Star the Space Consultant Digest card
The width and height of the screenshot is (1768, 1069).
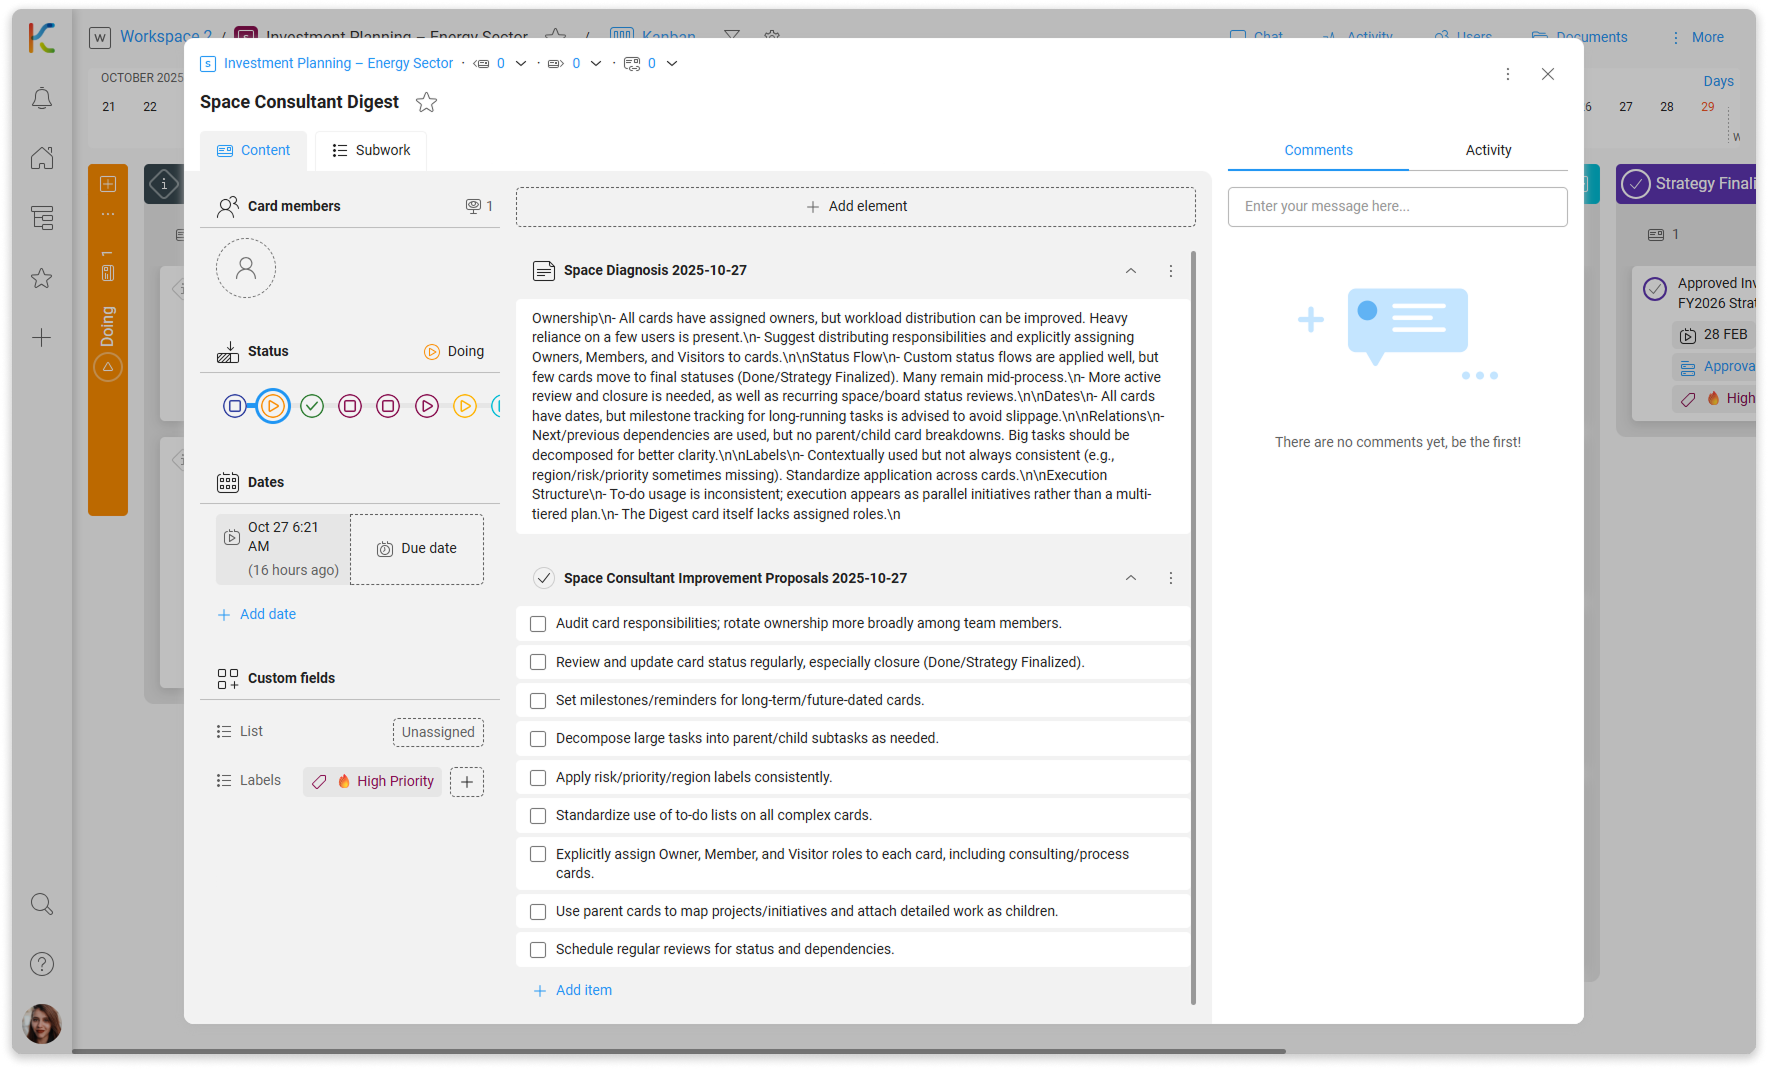tap(426, 102)
